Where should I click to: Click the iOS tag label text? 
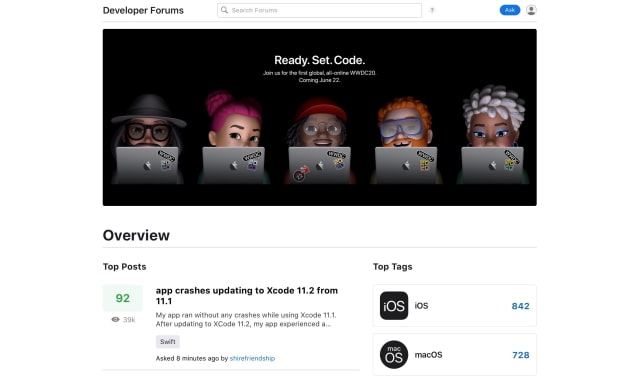click(421, 306)
